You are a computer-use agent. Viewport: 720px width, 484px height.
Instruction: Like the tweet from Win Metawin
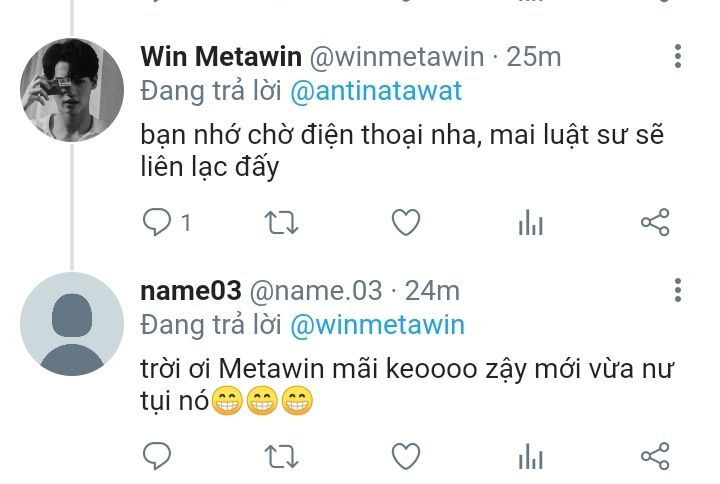(406, 222)
